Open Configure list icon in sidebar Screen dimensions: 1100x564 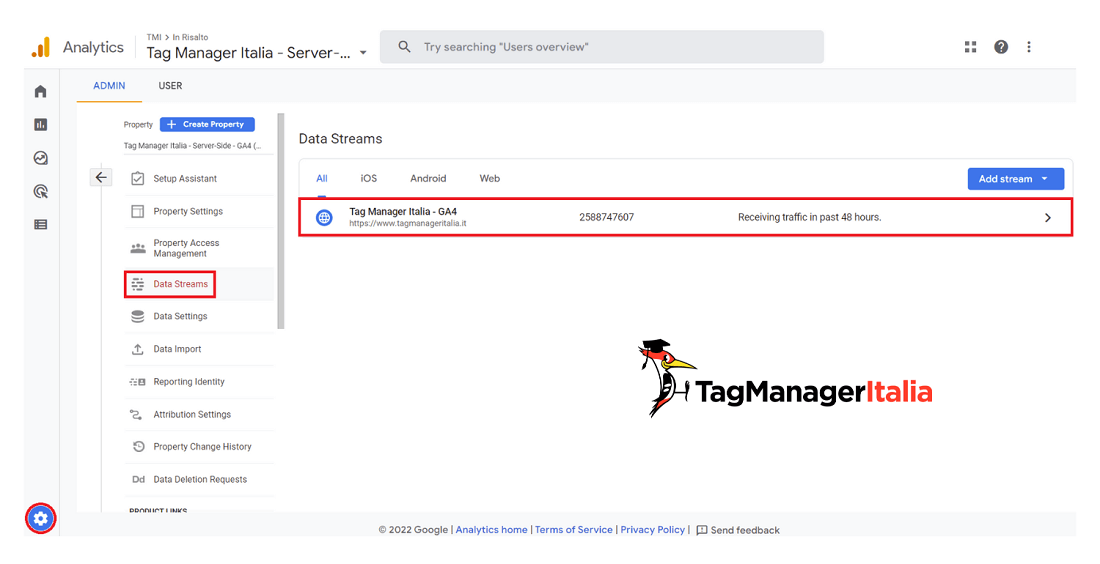pyautogui.click(x=41, y=224)
